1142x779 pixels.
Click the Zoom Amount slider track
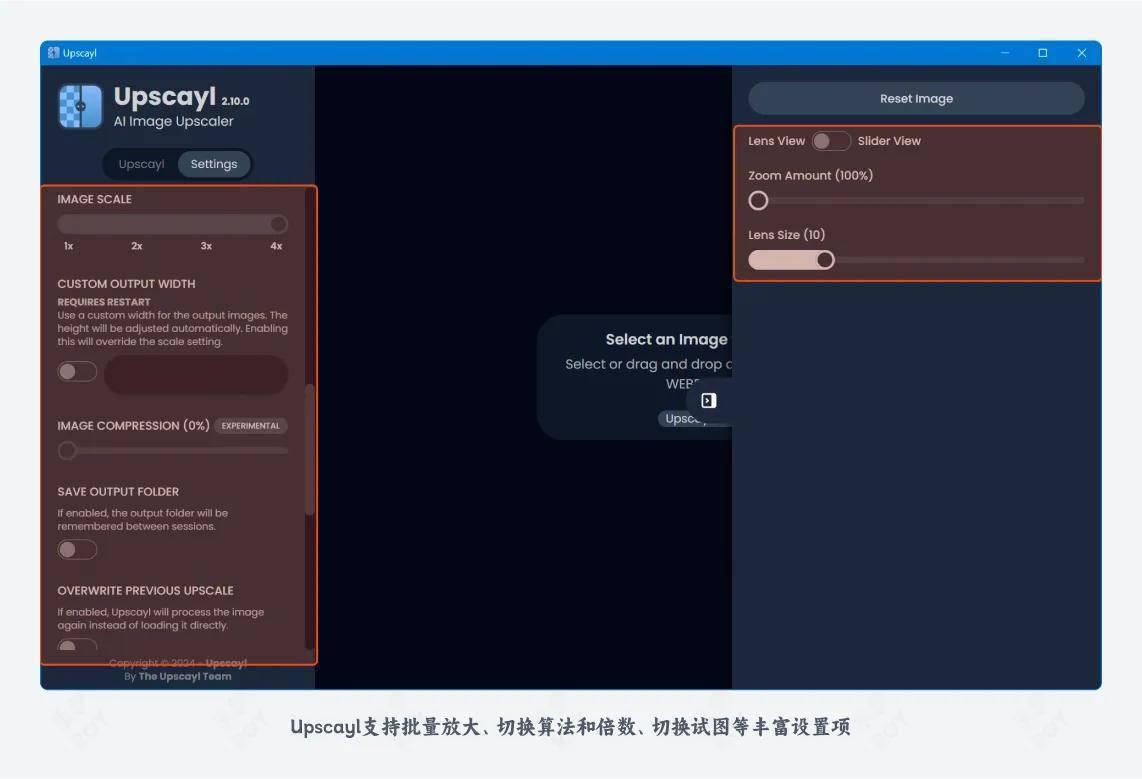[x=916, y=200]
